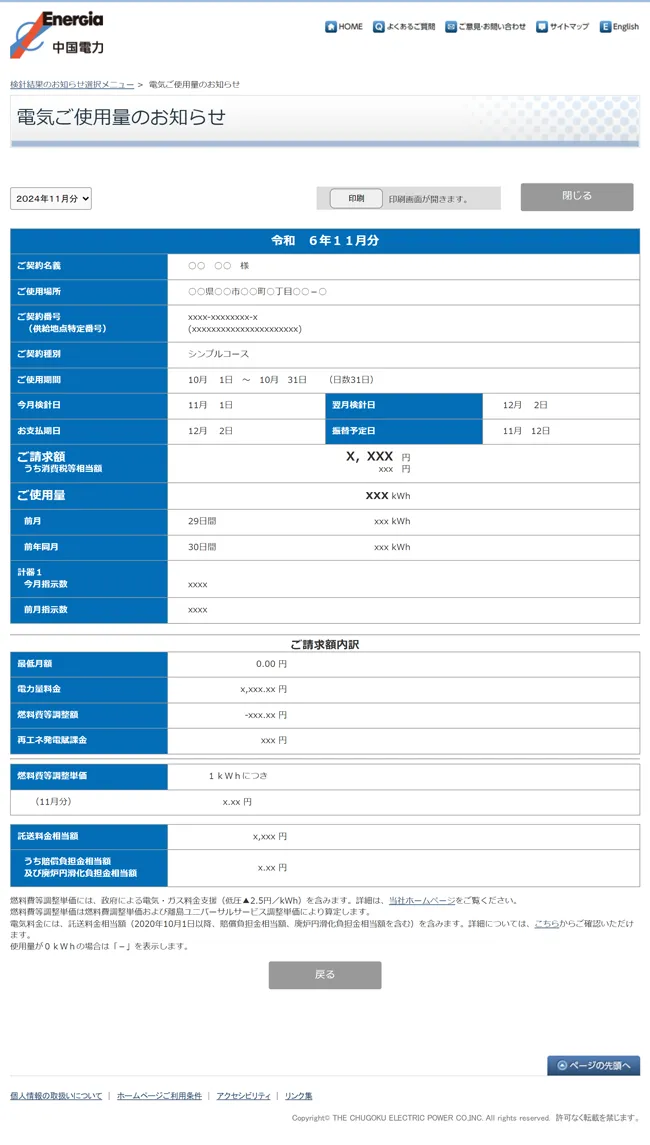The height and width of the screenshot is (1145, 650).
Task: Click the 閉じる close button
Action: [576, 197]
